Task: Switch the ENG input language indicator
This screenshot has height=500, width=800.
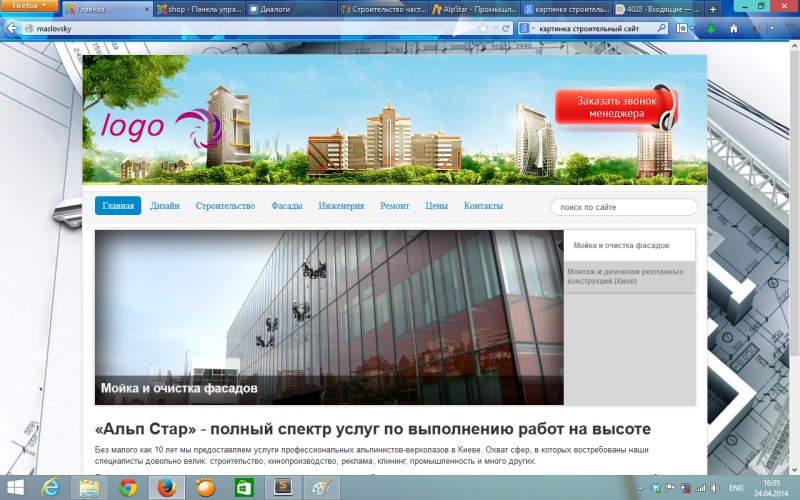Action: point(736,488)
